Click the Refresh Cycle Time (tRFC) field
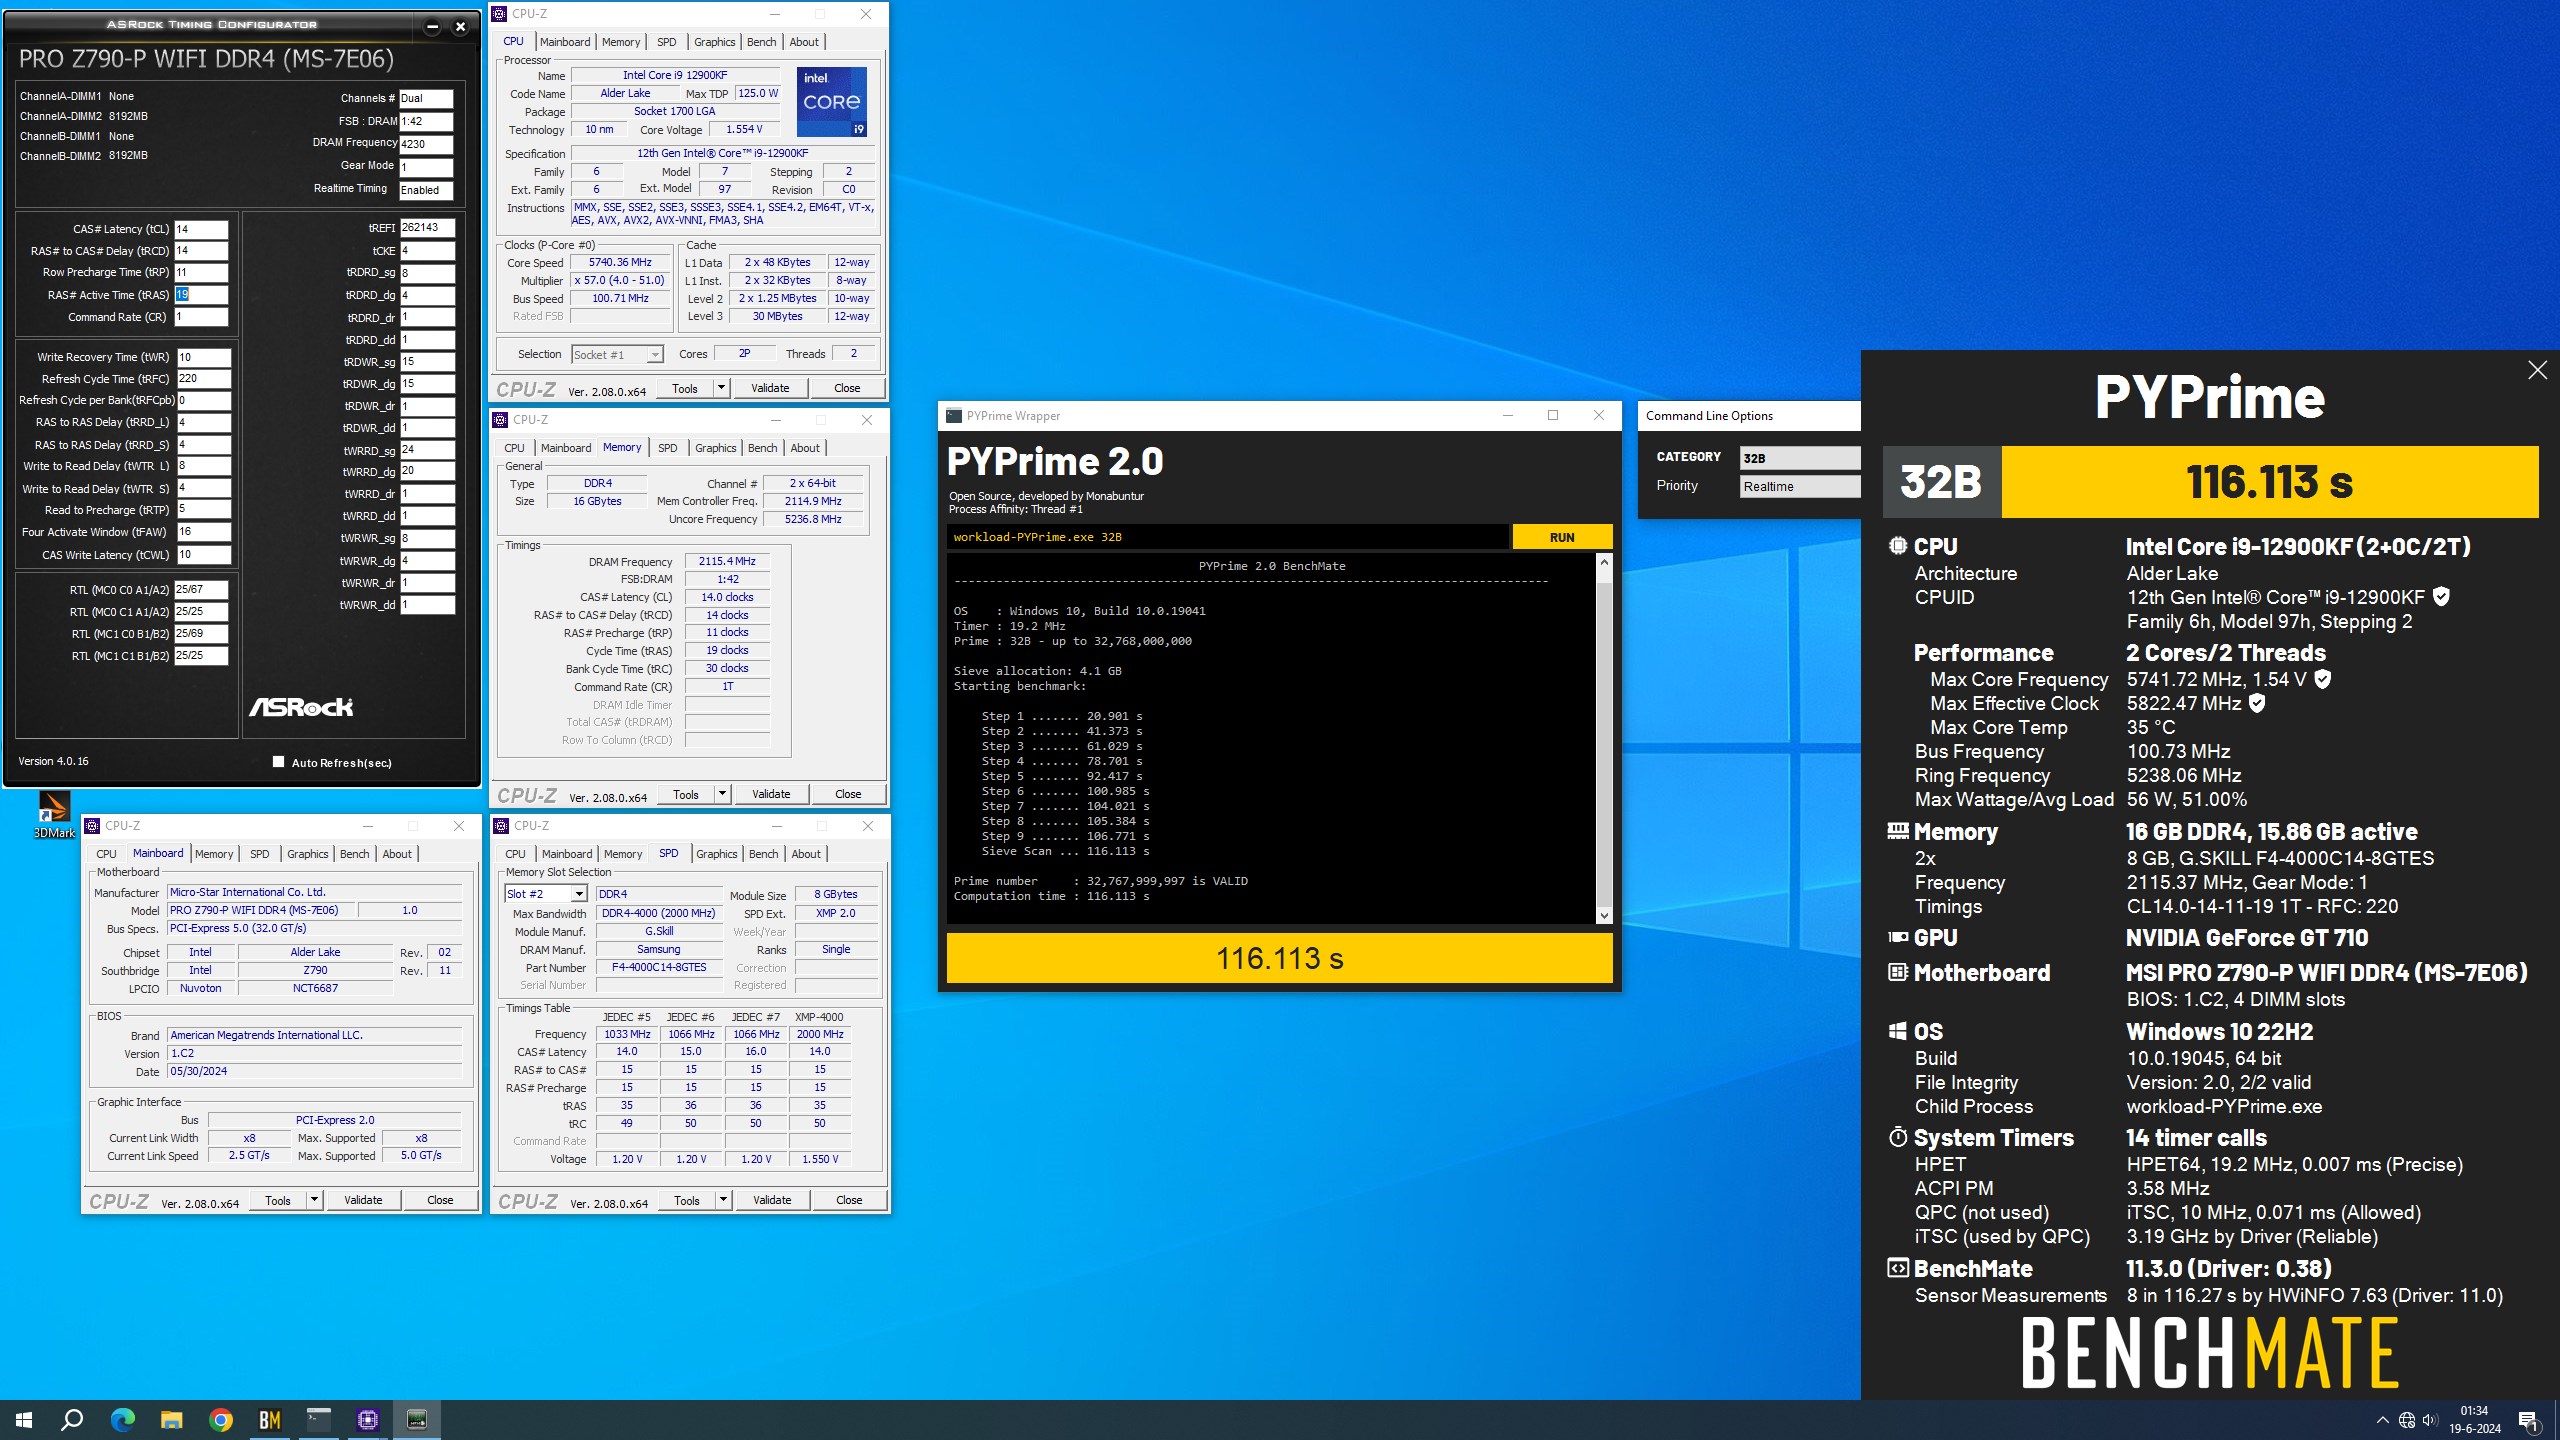The height and width of the screenshot is (1440, 2560). click(204, 379)
